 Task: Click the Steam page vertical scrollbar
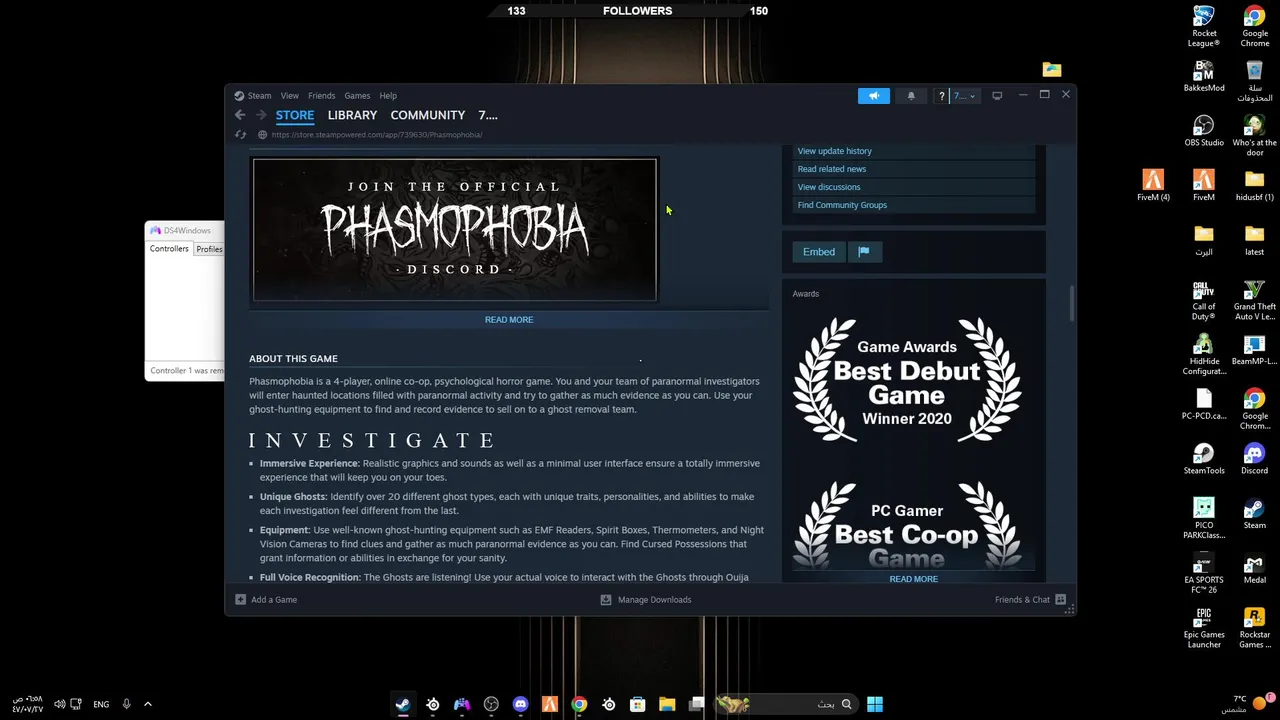[x=1072, y=304]
